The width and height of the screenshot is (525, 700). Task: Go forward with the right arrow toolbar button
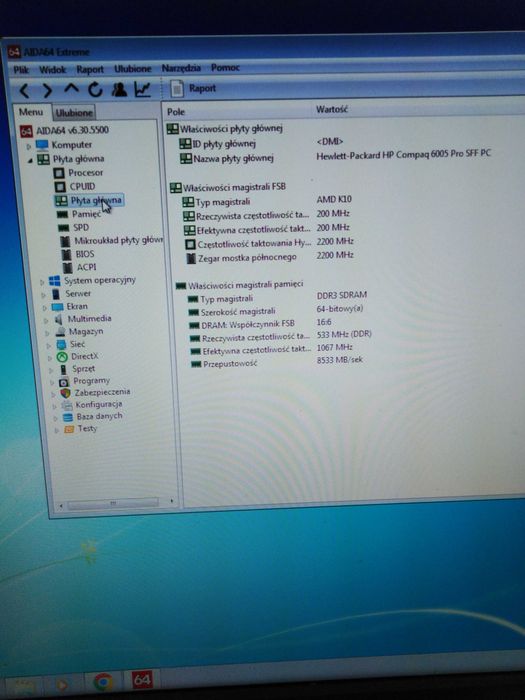47,91
